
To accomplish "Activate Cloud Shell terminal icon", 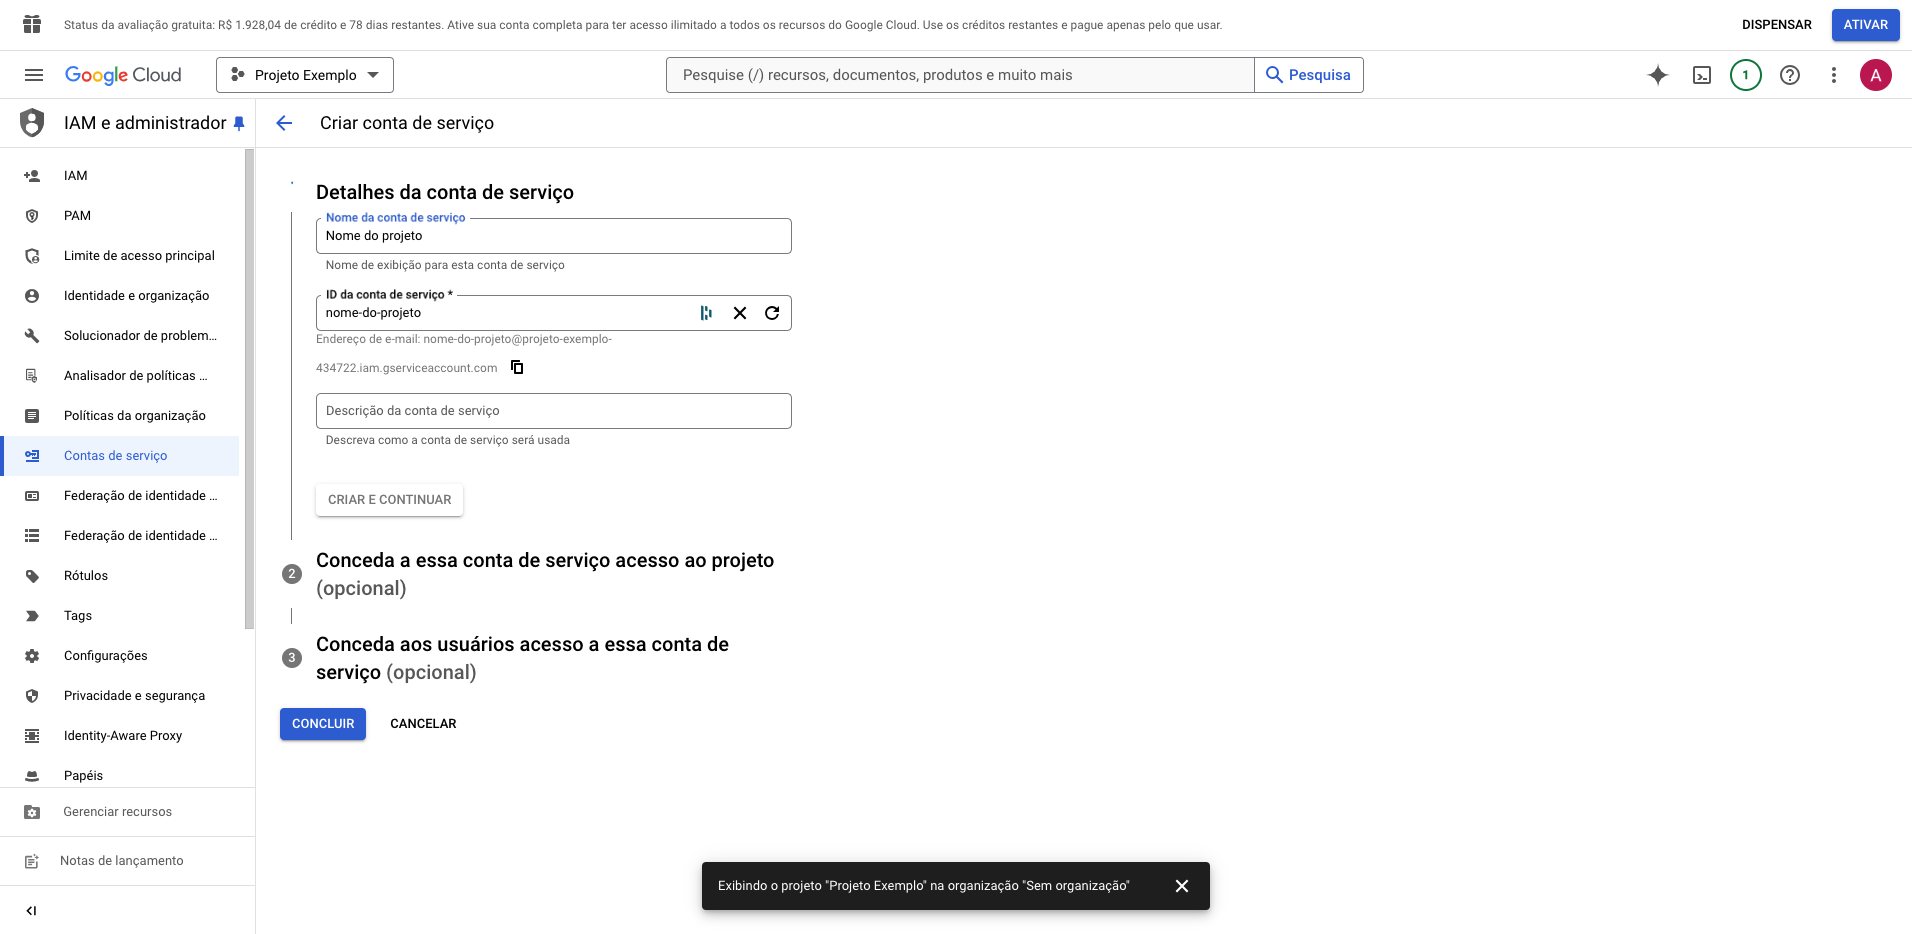I will [x=1701, y=75].
